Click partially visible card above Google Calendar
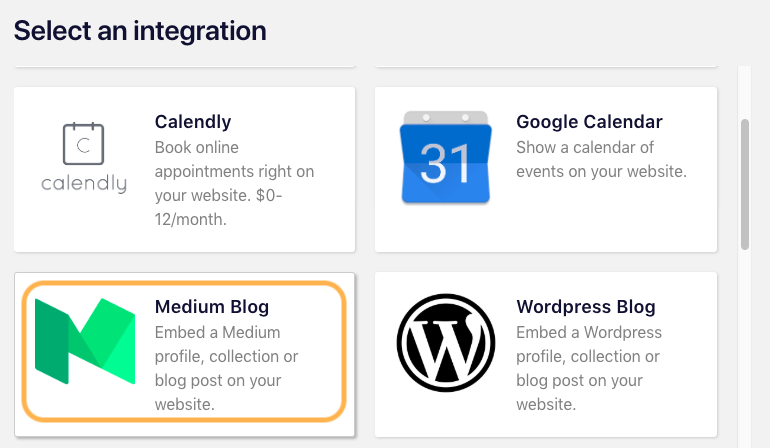 click(x=546, y=66)
